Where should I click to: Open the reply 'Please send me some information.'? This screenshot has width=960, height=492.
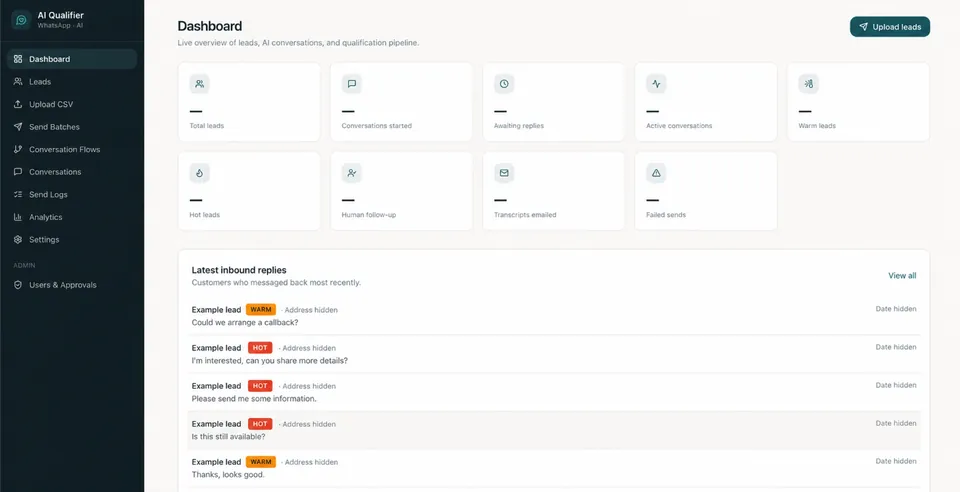[x=554, y=392]
